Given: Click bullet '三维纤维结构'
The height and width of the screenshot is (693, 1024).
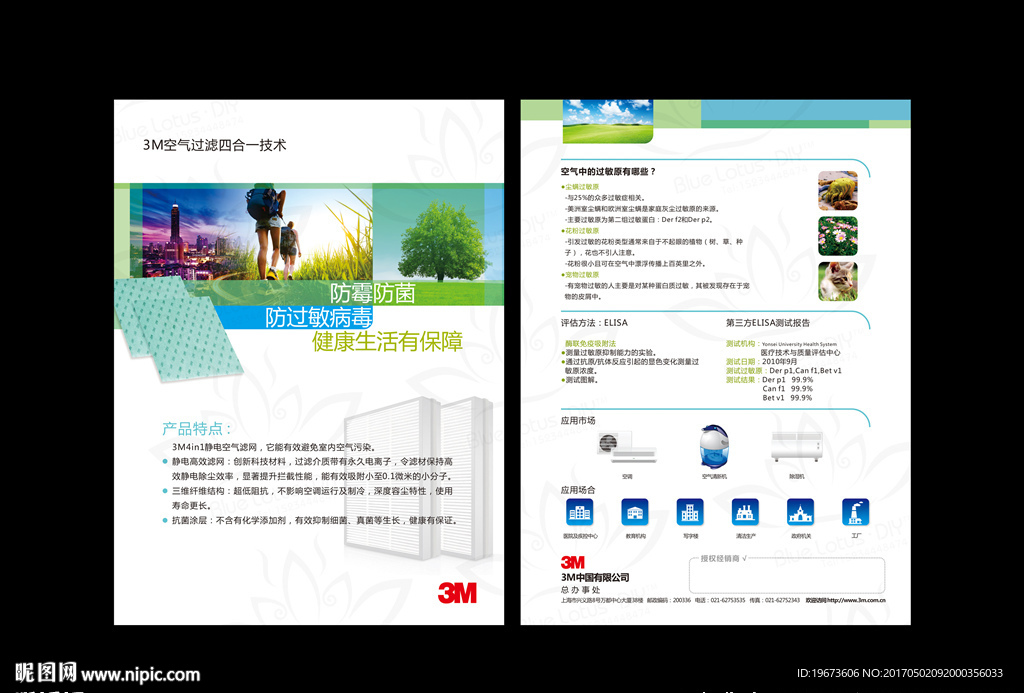Looking at the screenshot, I should pyautogui.click(x=198, y=491).
